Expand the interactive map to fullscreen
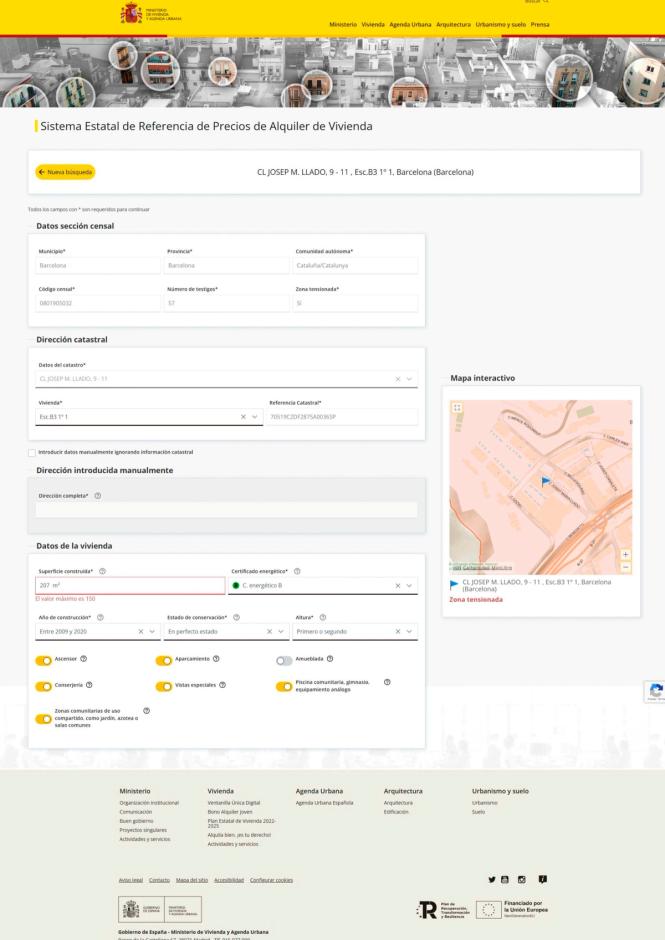Viewport: 665px width, 940px height. click(457, 408)
